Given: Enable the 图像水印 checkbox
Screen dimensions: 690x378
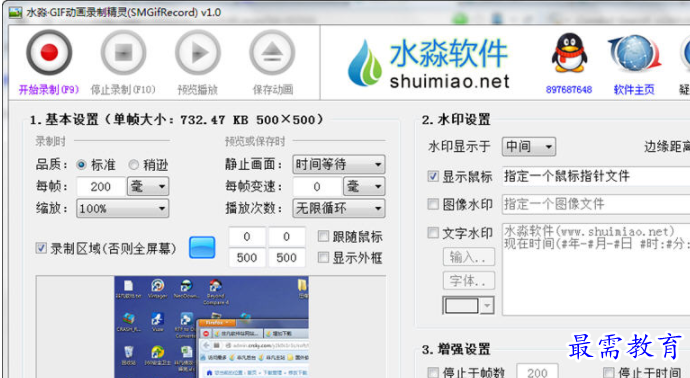Looking at the screenshot, I should [433, 204].
